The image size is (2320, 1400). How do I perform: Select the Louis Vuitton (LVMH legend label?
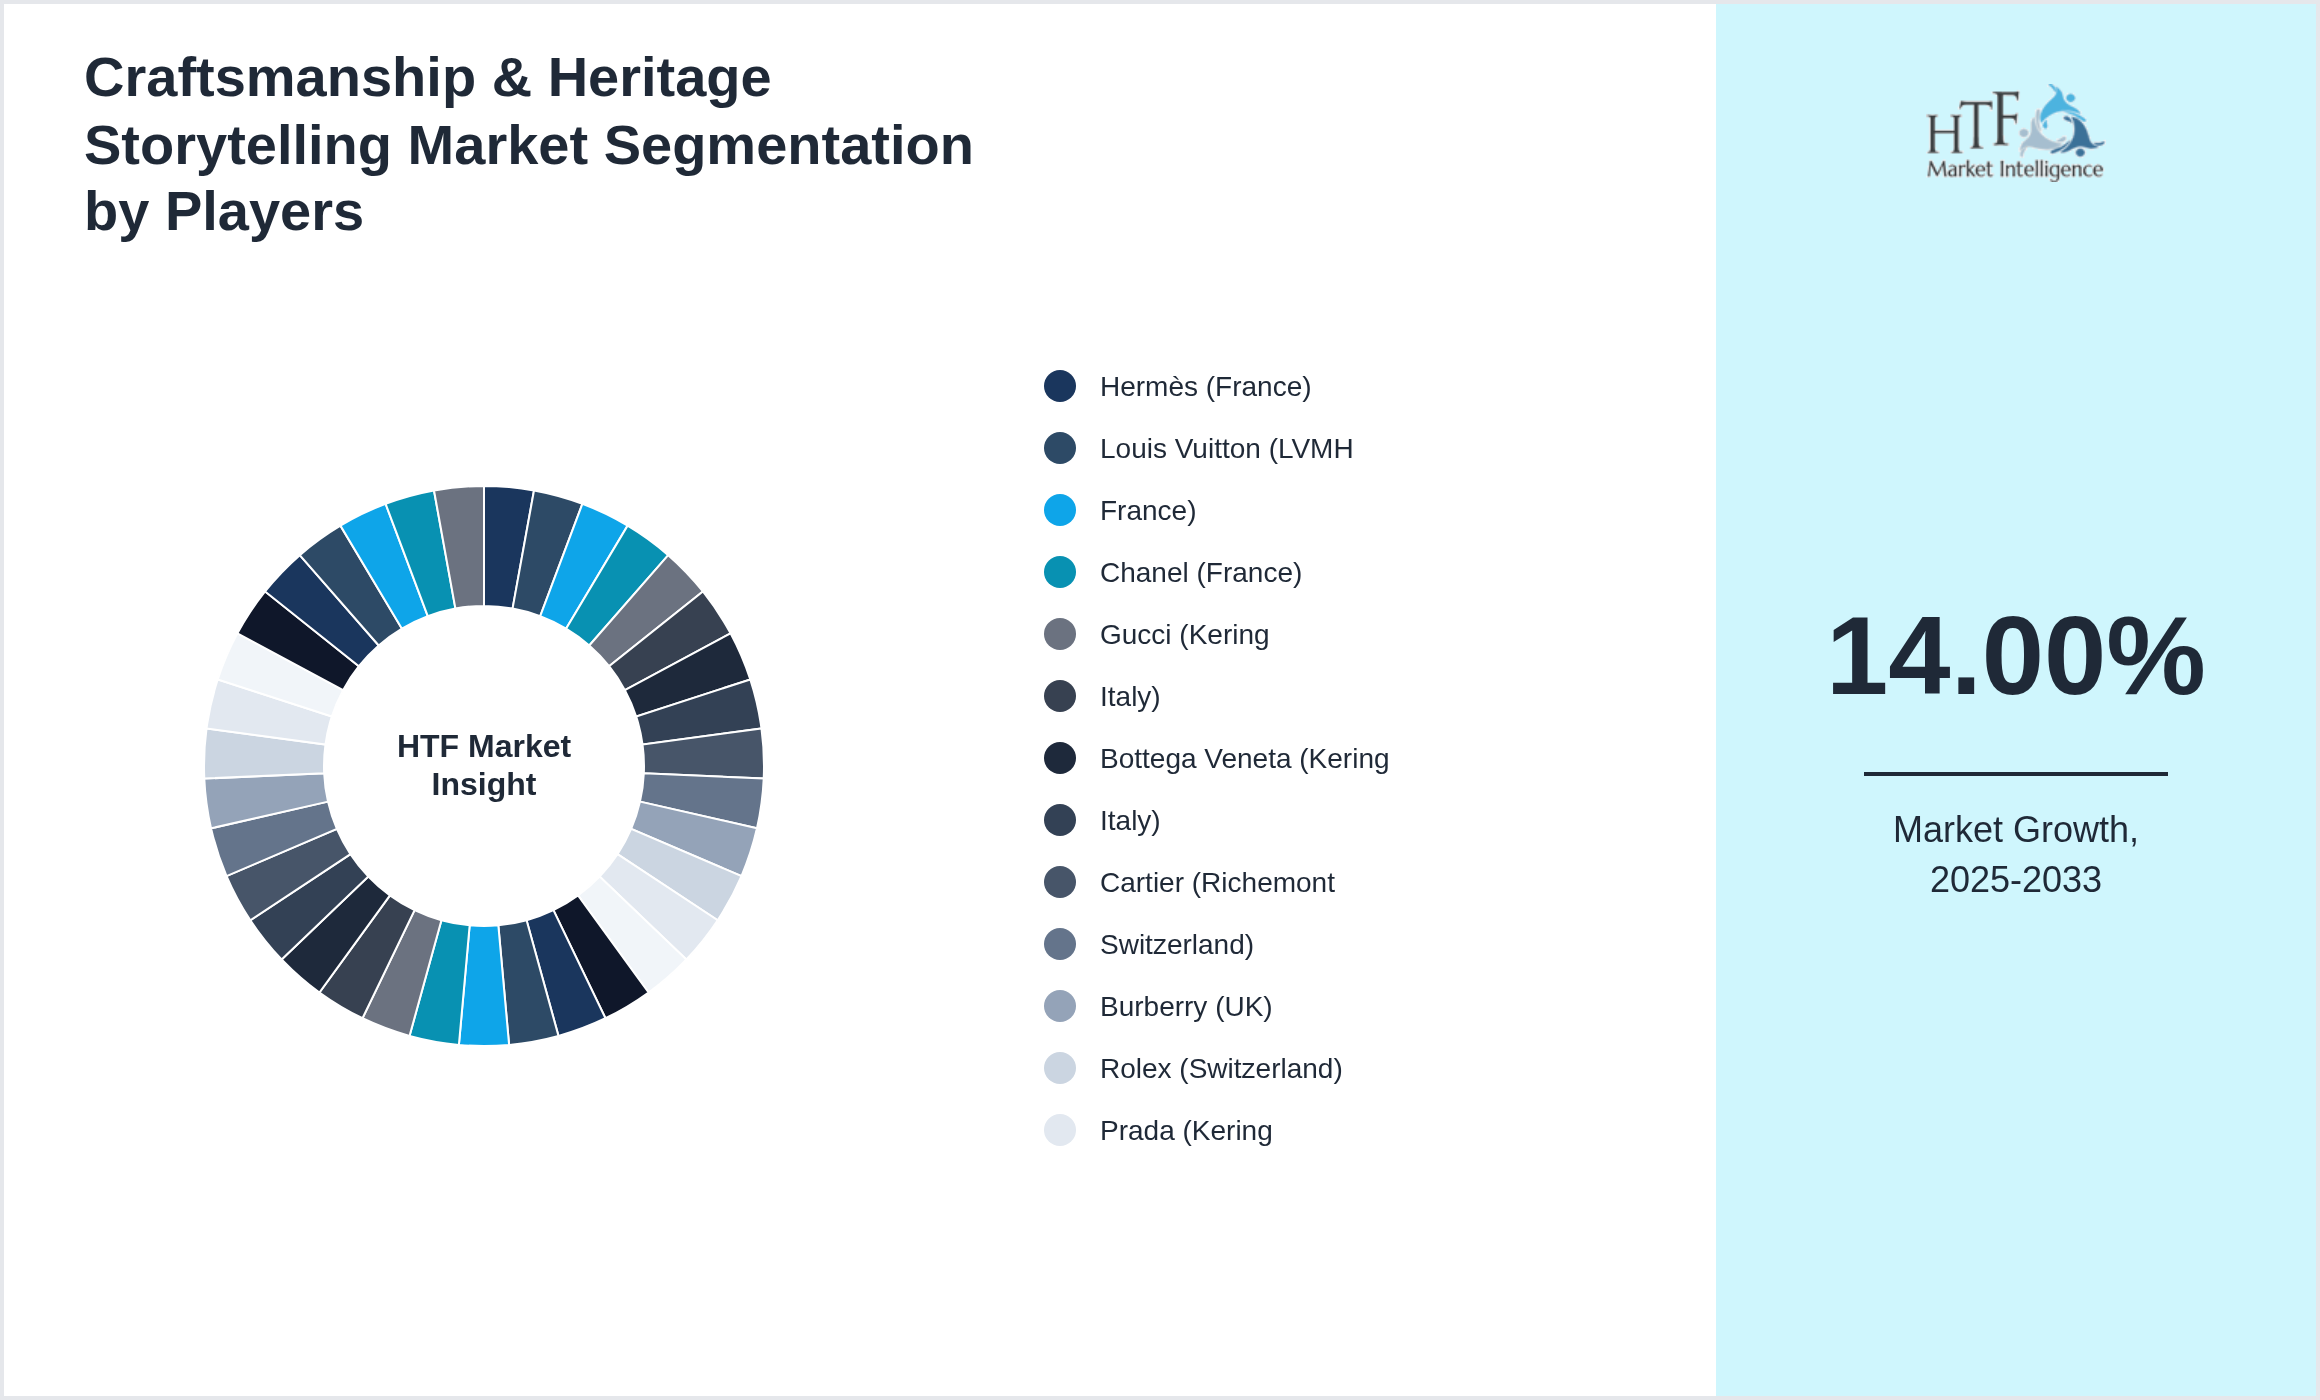1226,449
